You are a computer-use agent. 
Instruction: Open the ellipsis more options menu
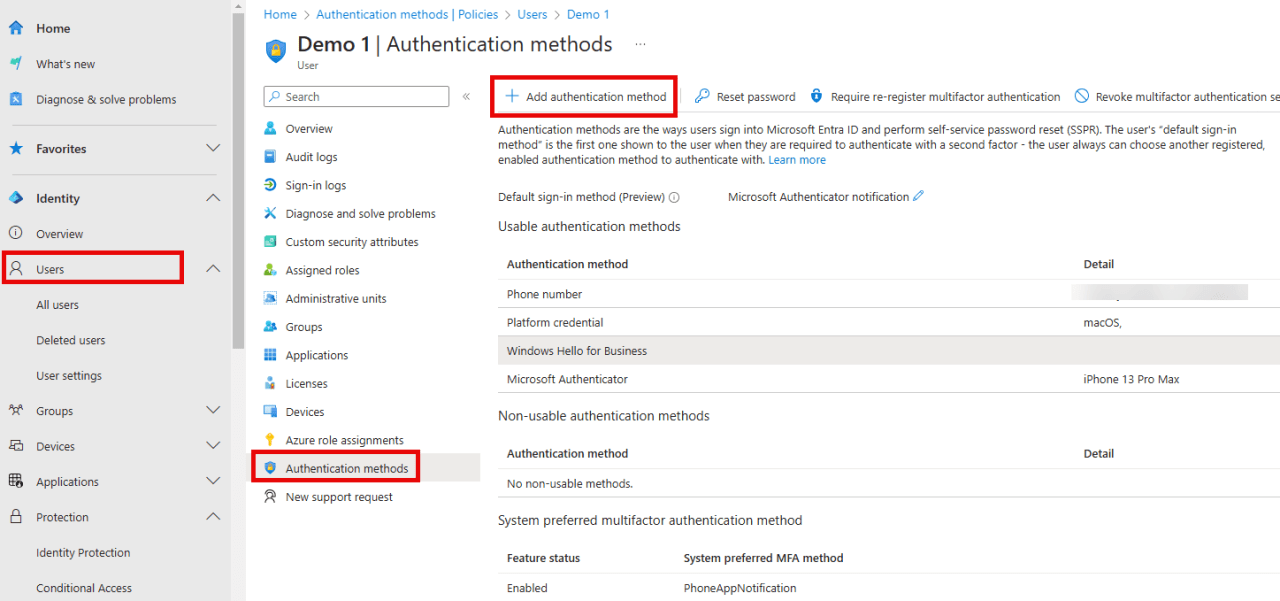(640, 45)
